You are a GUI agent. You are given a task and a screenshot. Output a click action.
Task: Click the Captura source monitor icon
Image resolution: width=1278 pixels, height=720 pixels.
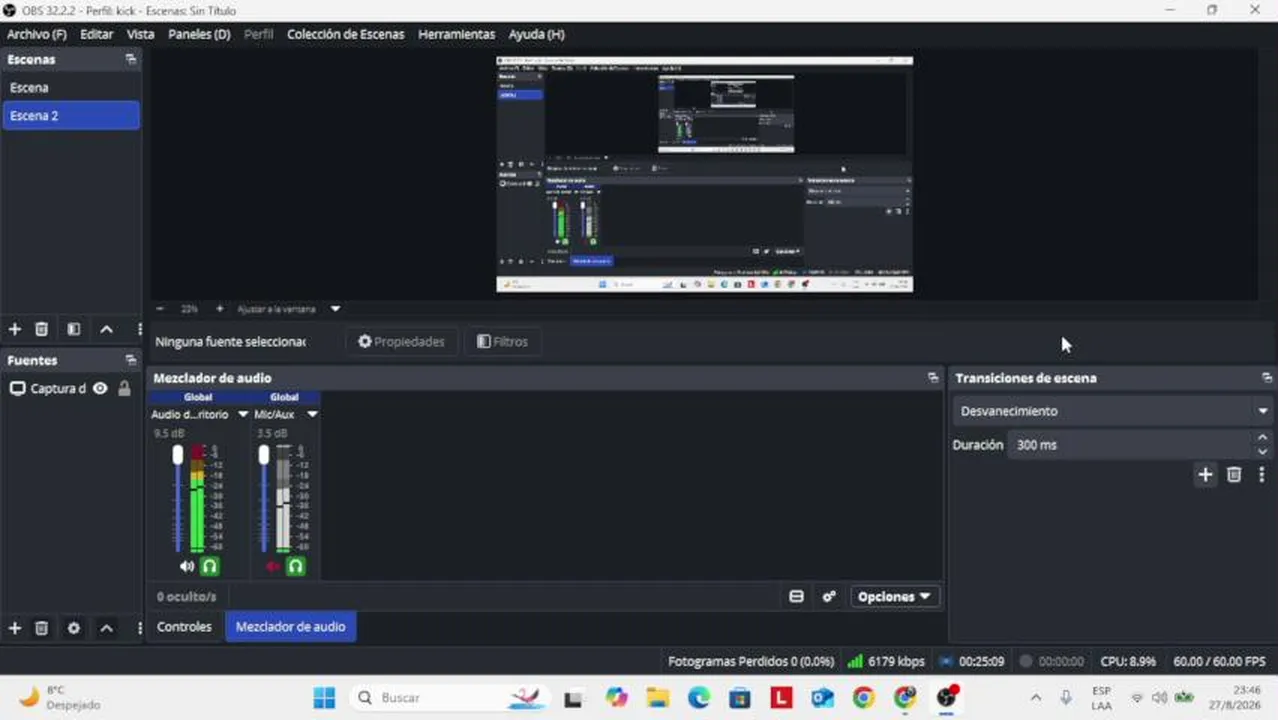(18, 388)
